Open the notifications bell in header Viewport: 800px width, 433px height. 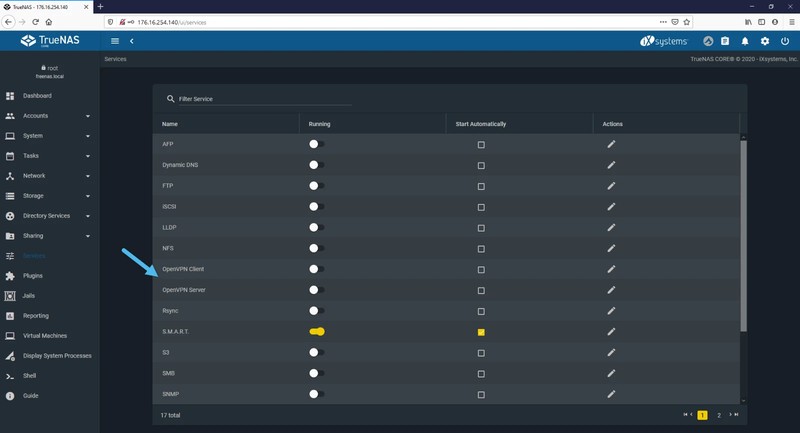click(745, 41)
